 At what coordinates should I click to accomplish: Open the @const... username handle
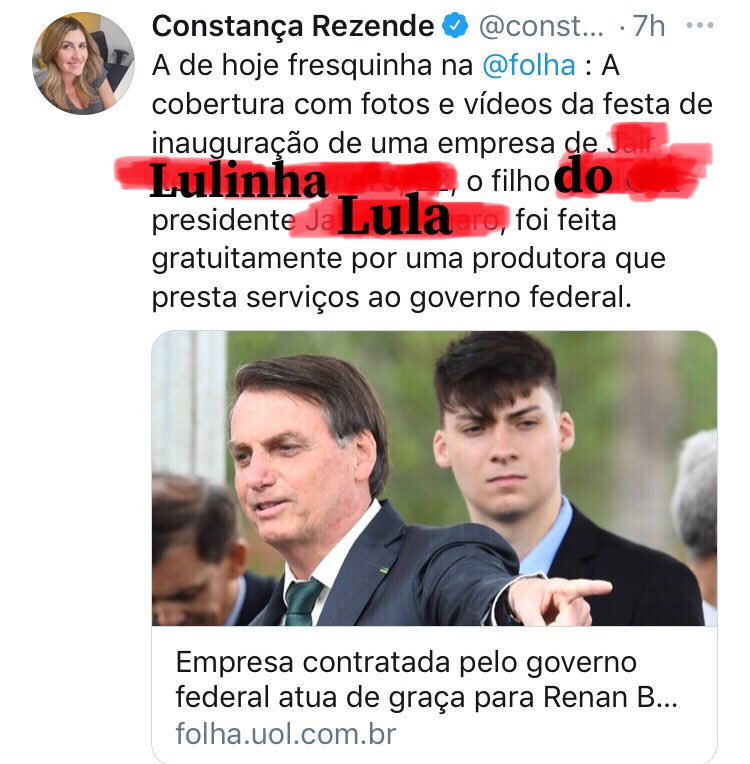541,26
